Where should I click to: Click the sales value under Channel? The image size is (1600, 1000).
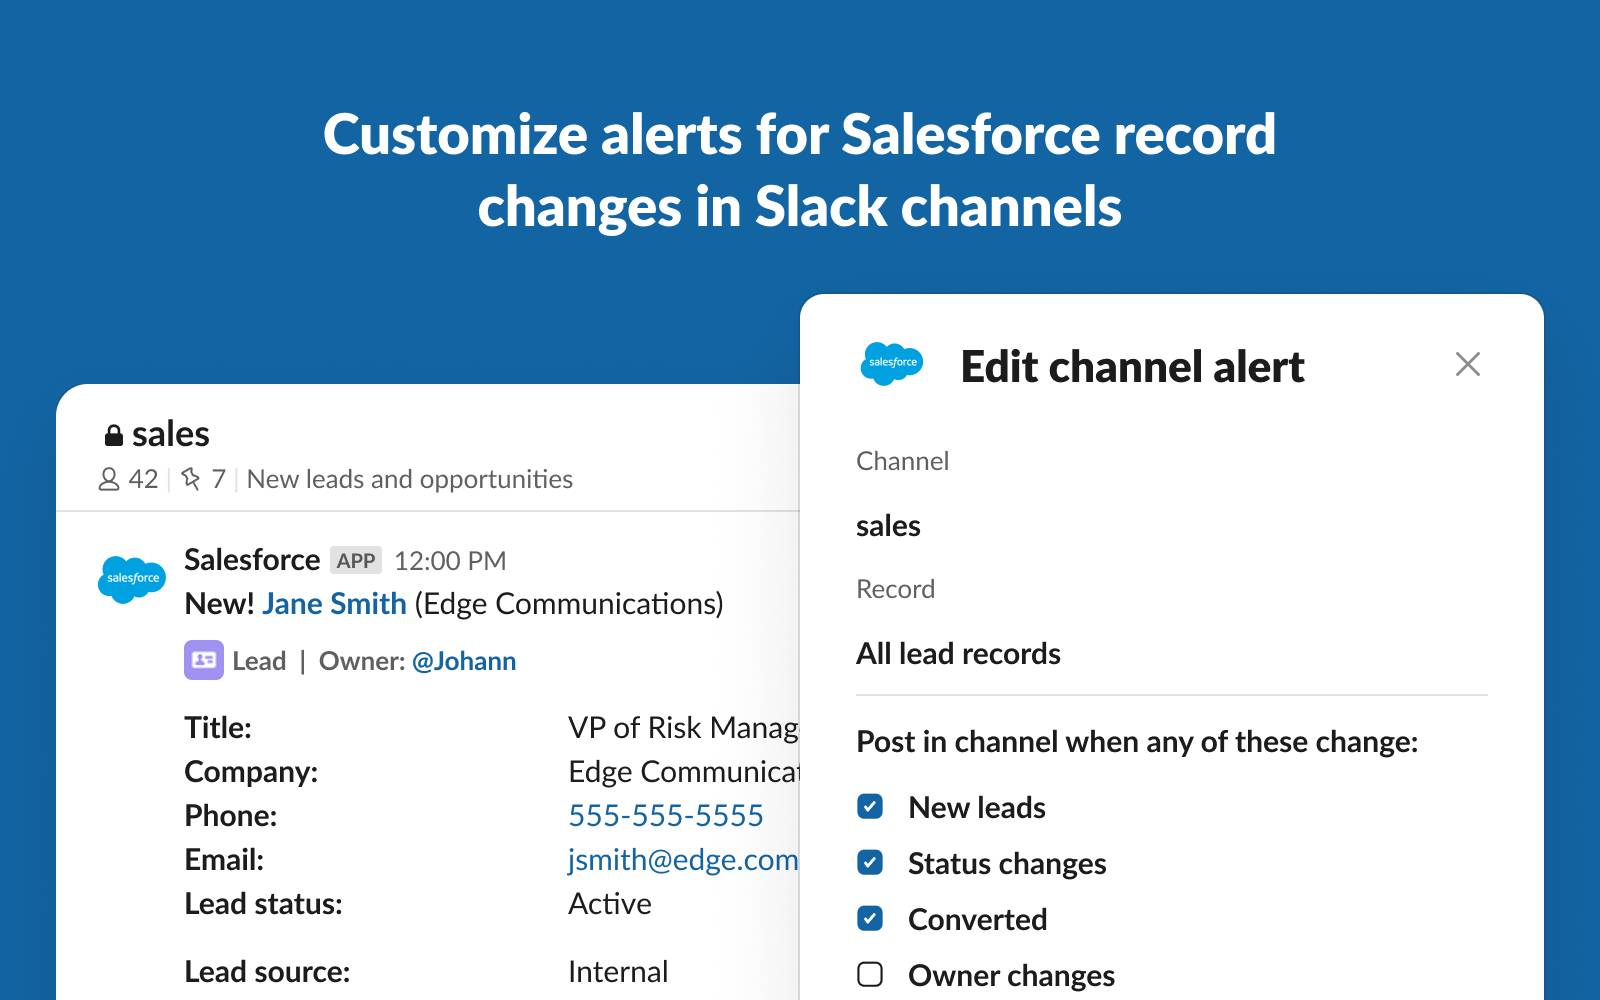coord(888,526)
